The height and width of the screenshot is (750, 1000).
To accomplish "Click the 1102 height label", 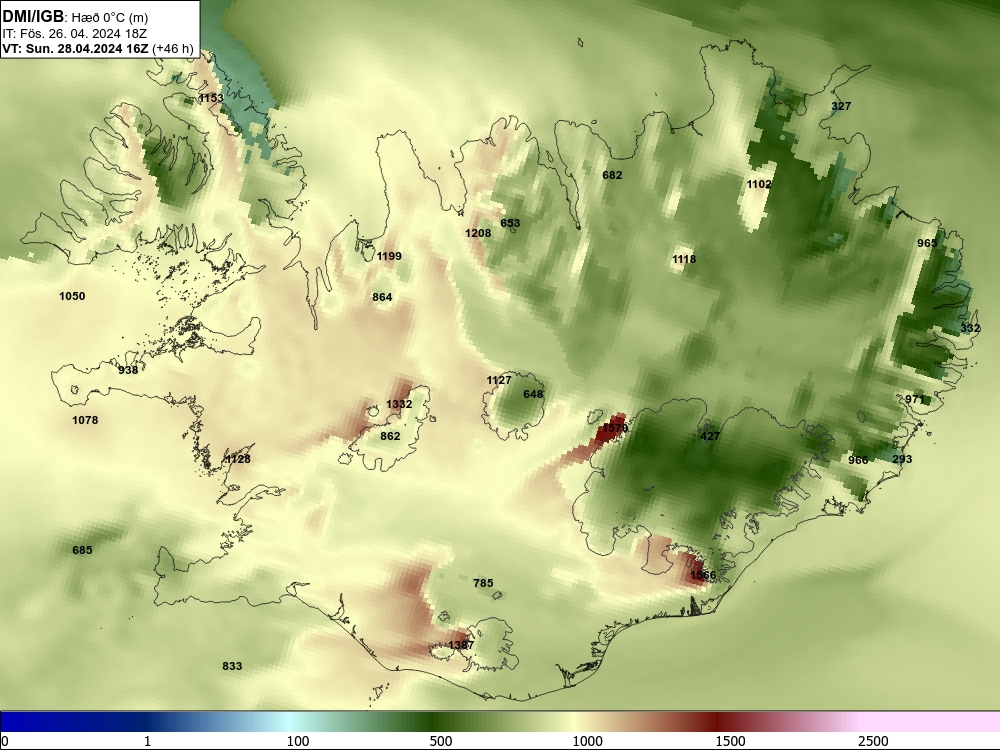I will [x=759, y=184].
